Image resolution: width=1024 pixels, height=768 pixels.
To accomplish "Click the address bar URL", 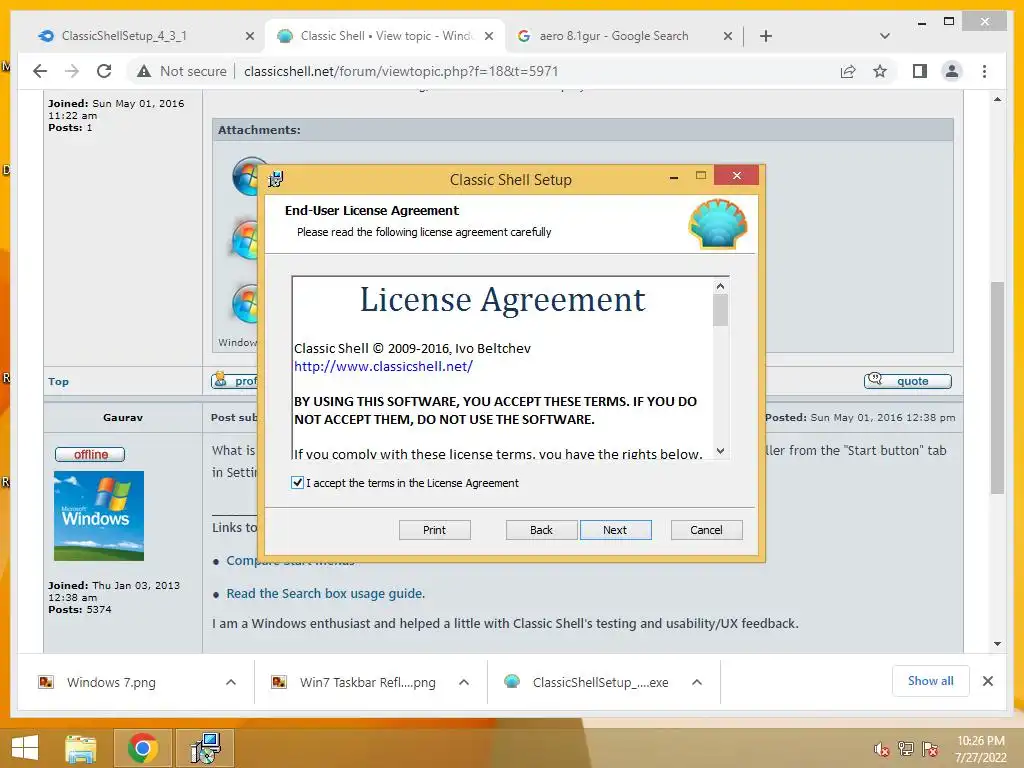I will click(x=401, y=71).
